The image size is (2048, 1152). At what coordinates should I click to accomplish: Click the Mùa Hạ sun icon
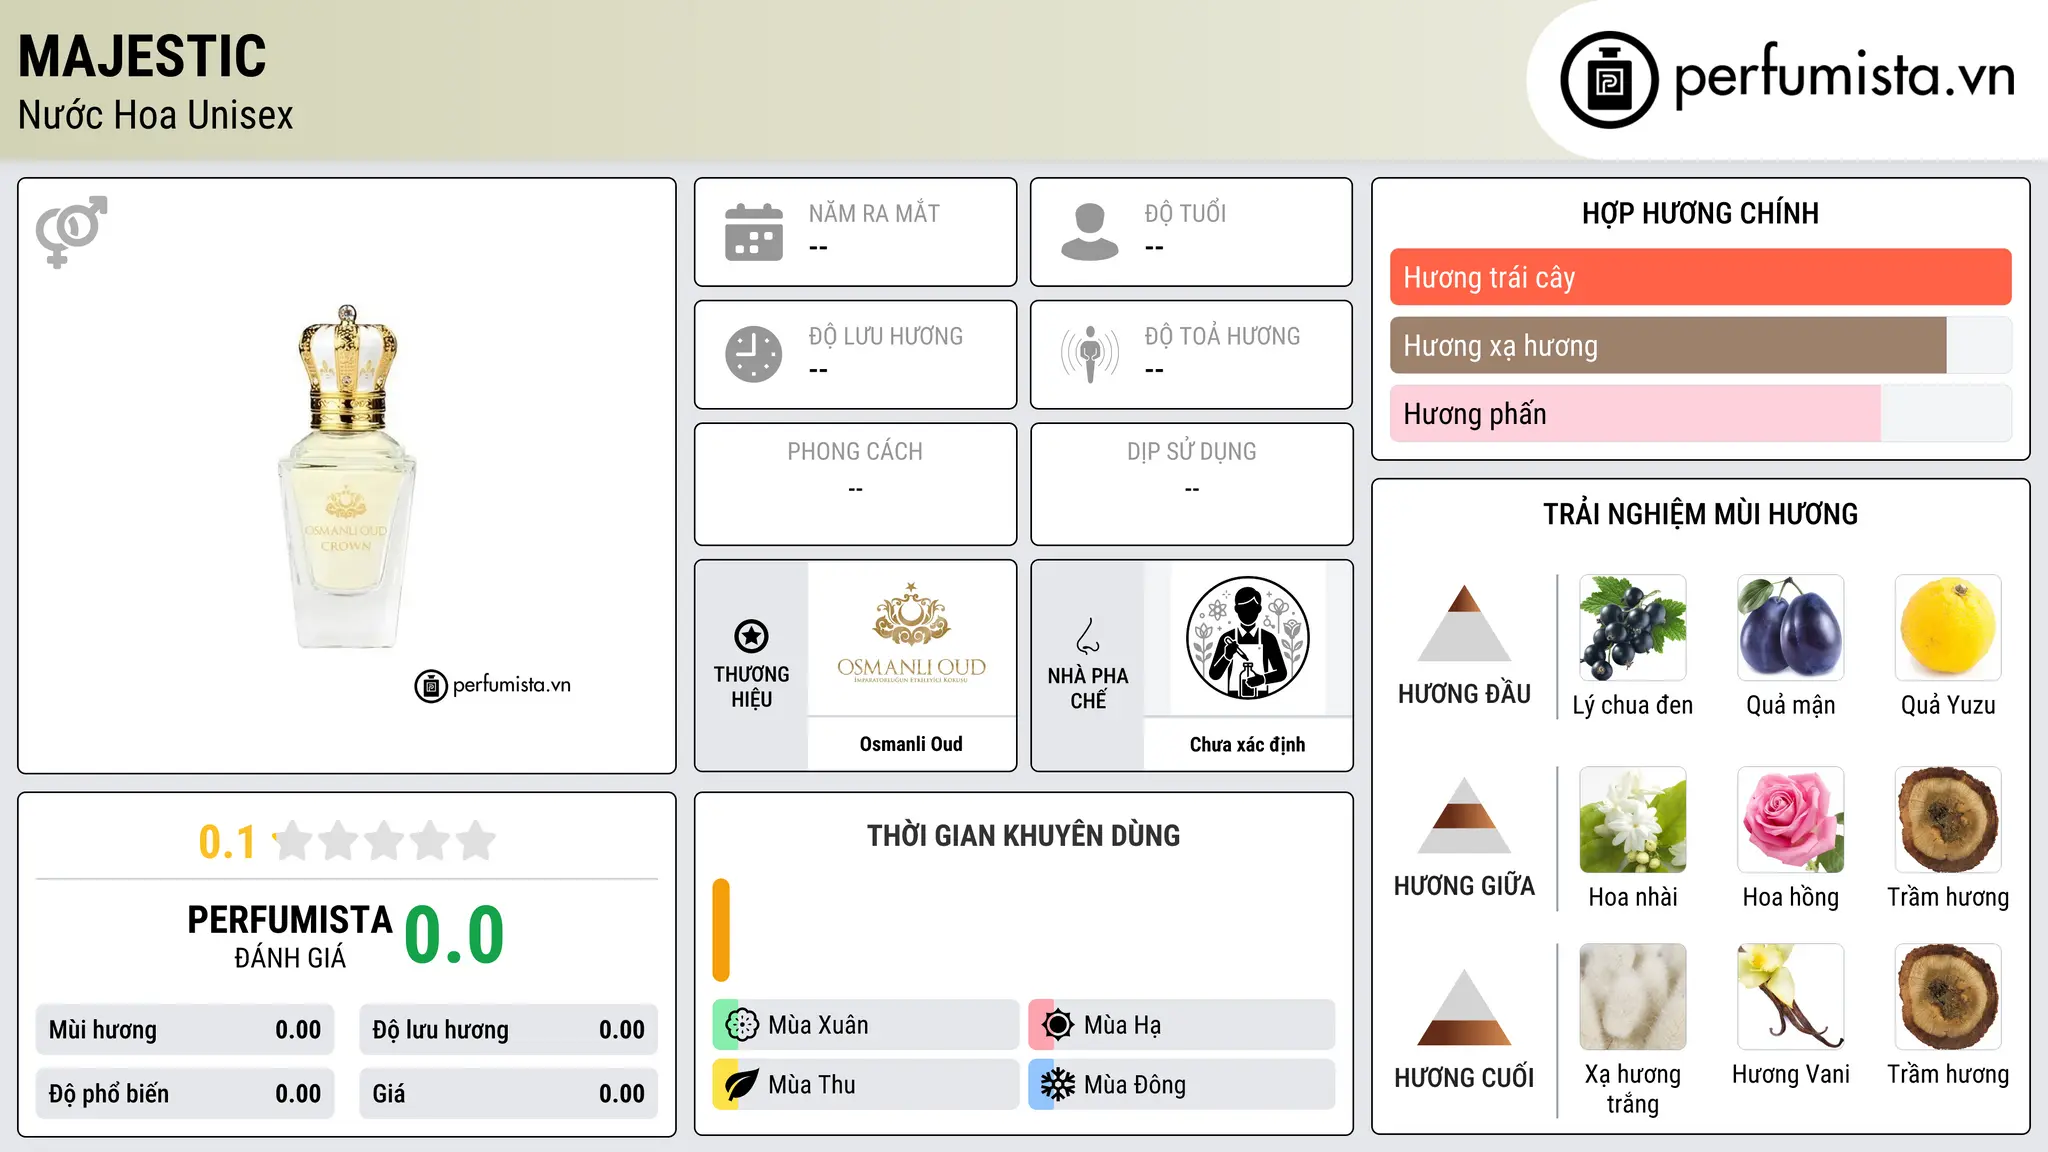(1057, 1025)
